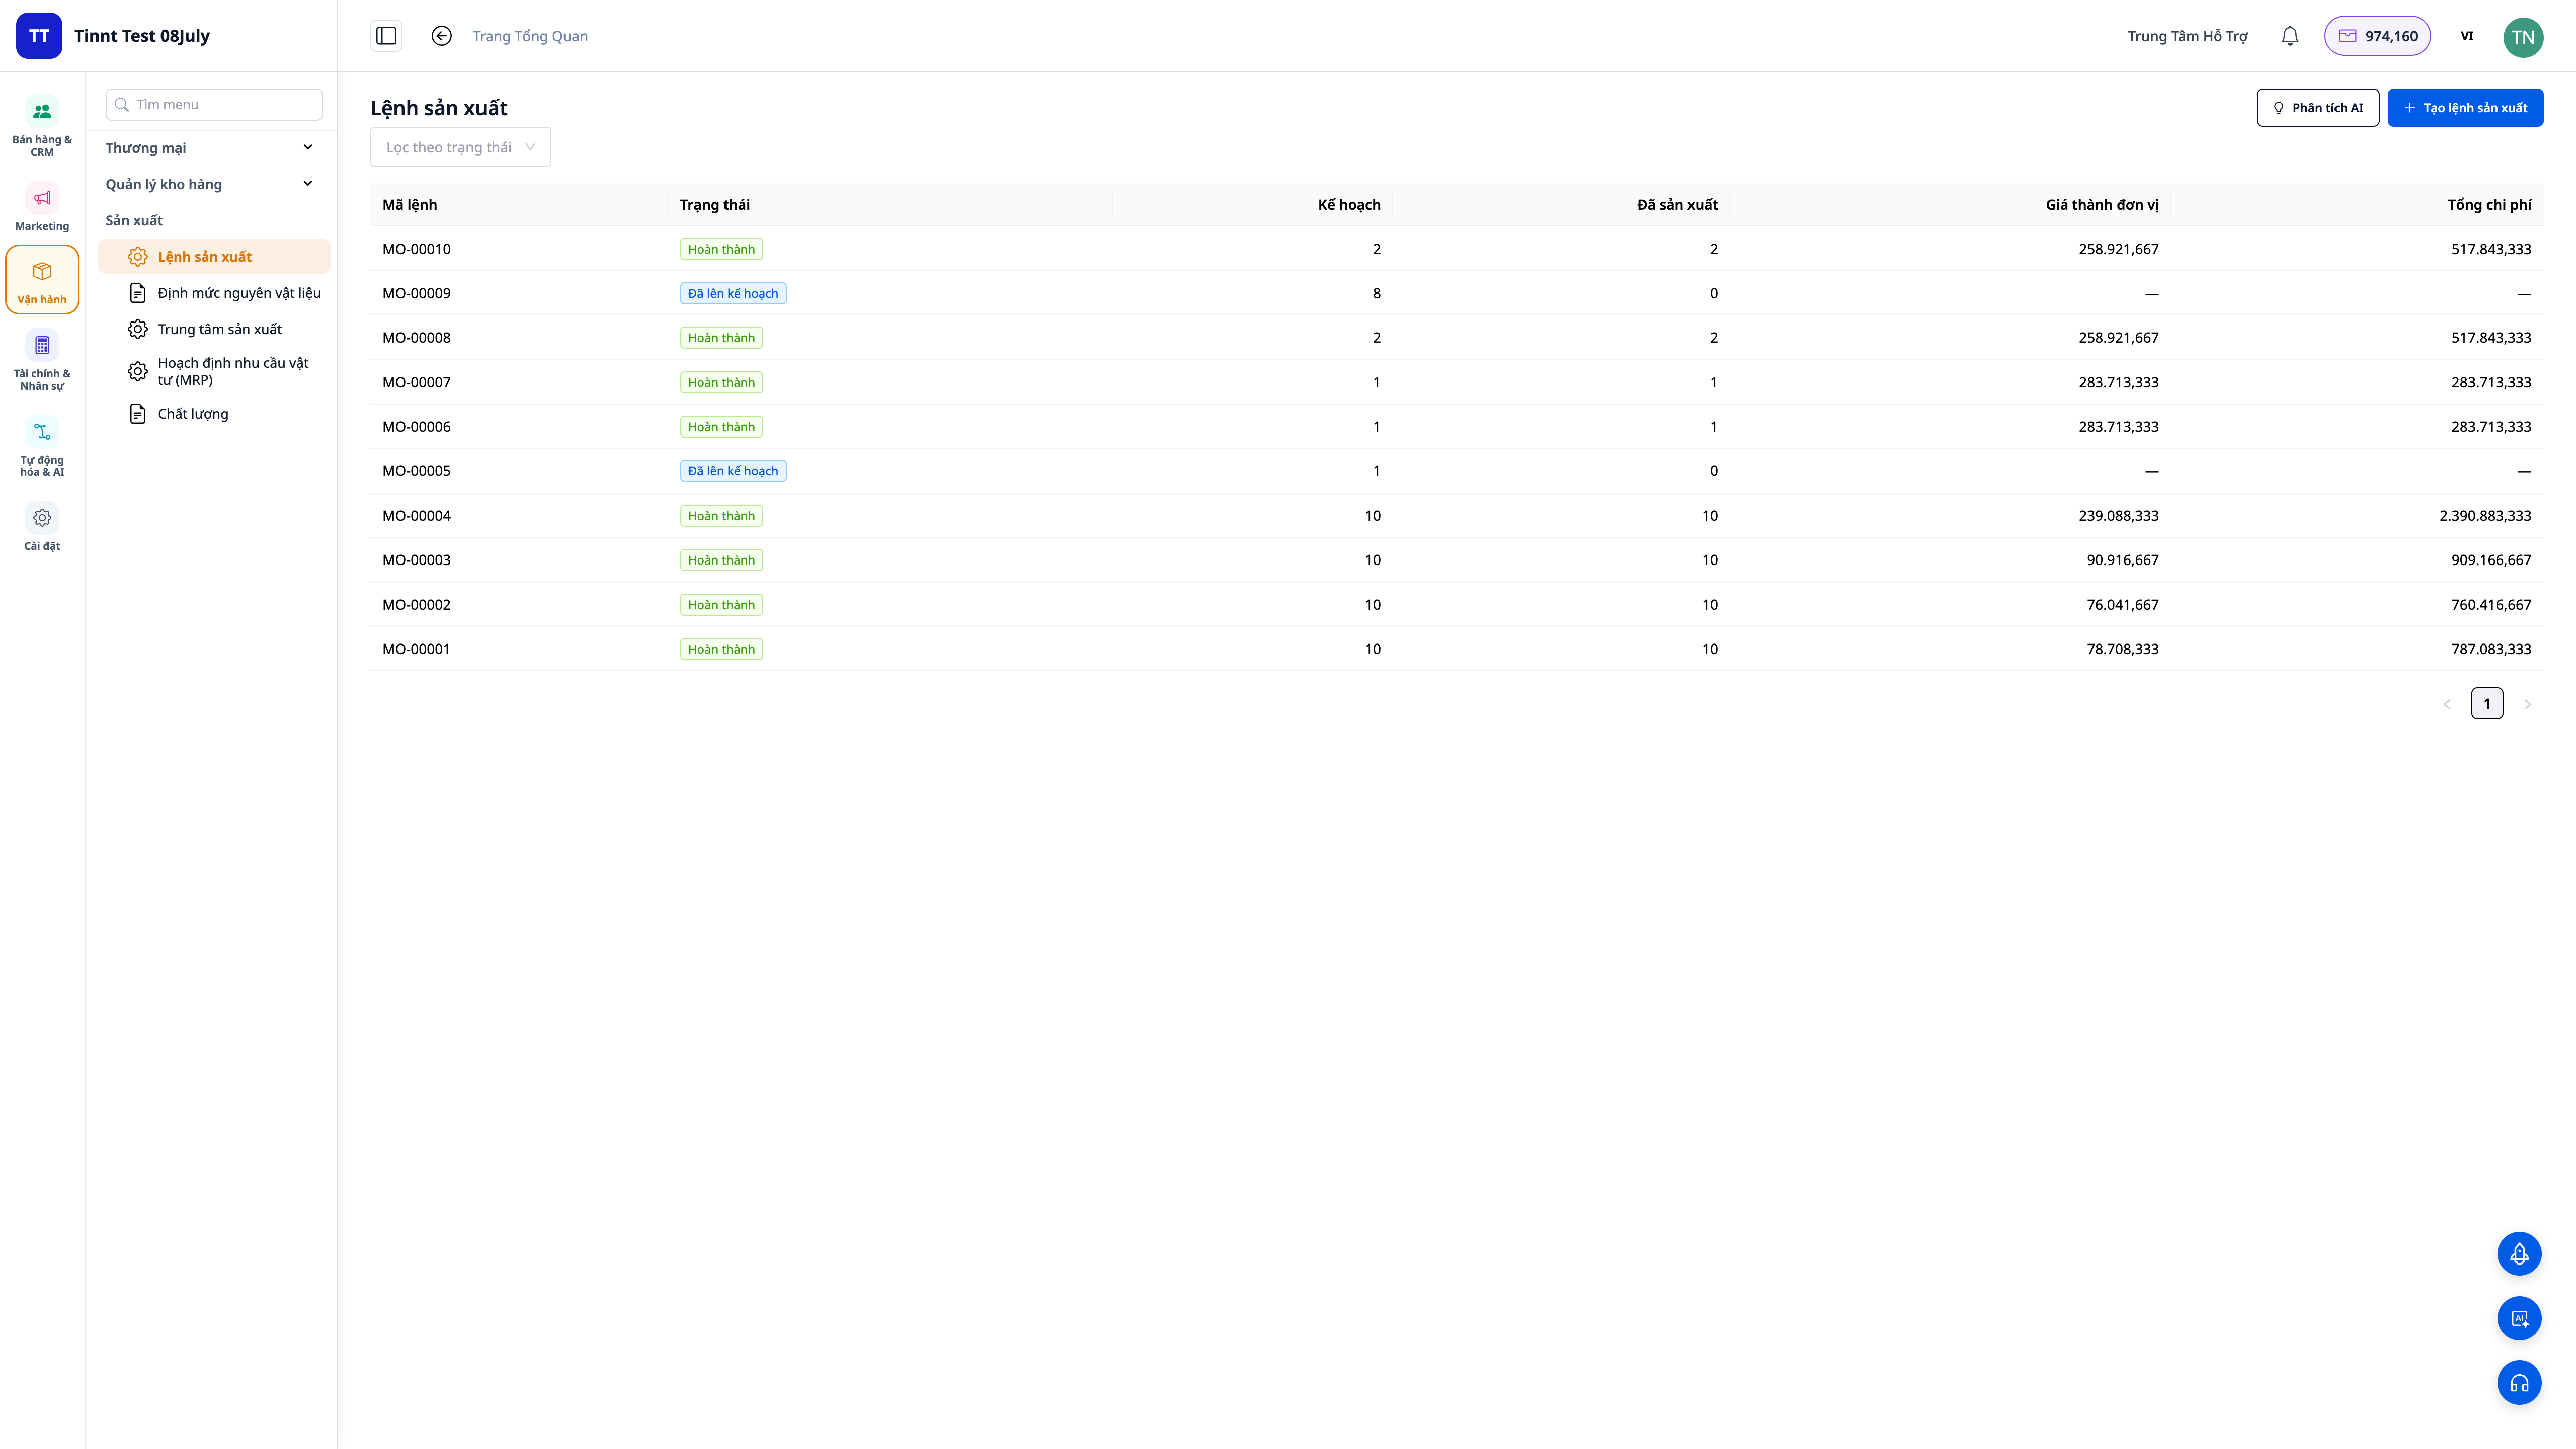Click Hoàn thành tag of MO-00010
The width and height of the screenshot is (2576, 1449).
721,249
